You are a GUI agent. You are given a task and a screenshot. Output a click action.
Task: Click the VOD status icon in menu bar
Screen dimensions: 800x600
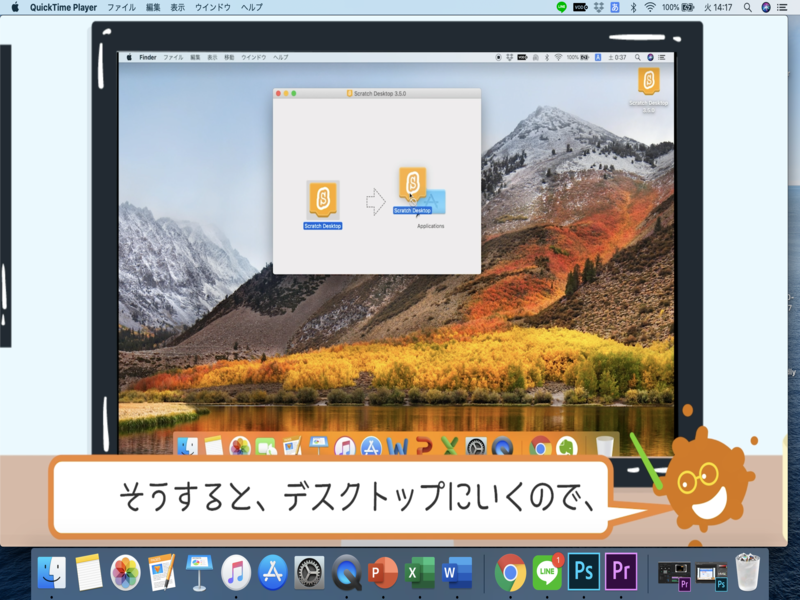coord(580,7)
